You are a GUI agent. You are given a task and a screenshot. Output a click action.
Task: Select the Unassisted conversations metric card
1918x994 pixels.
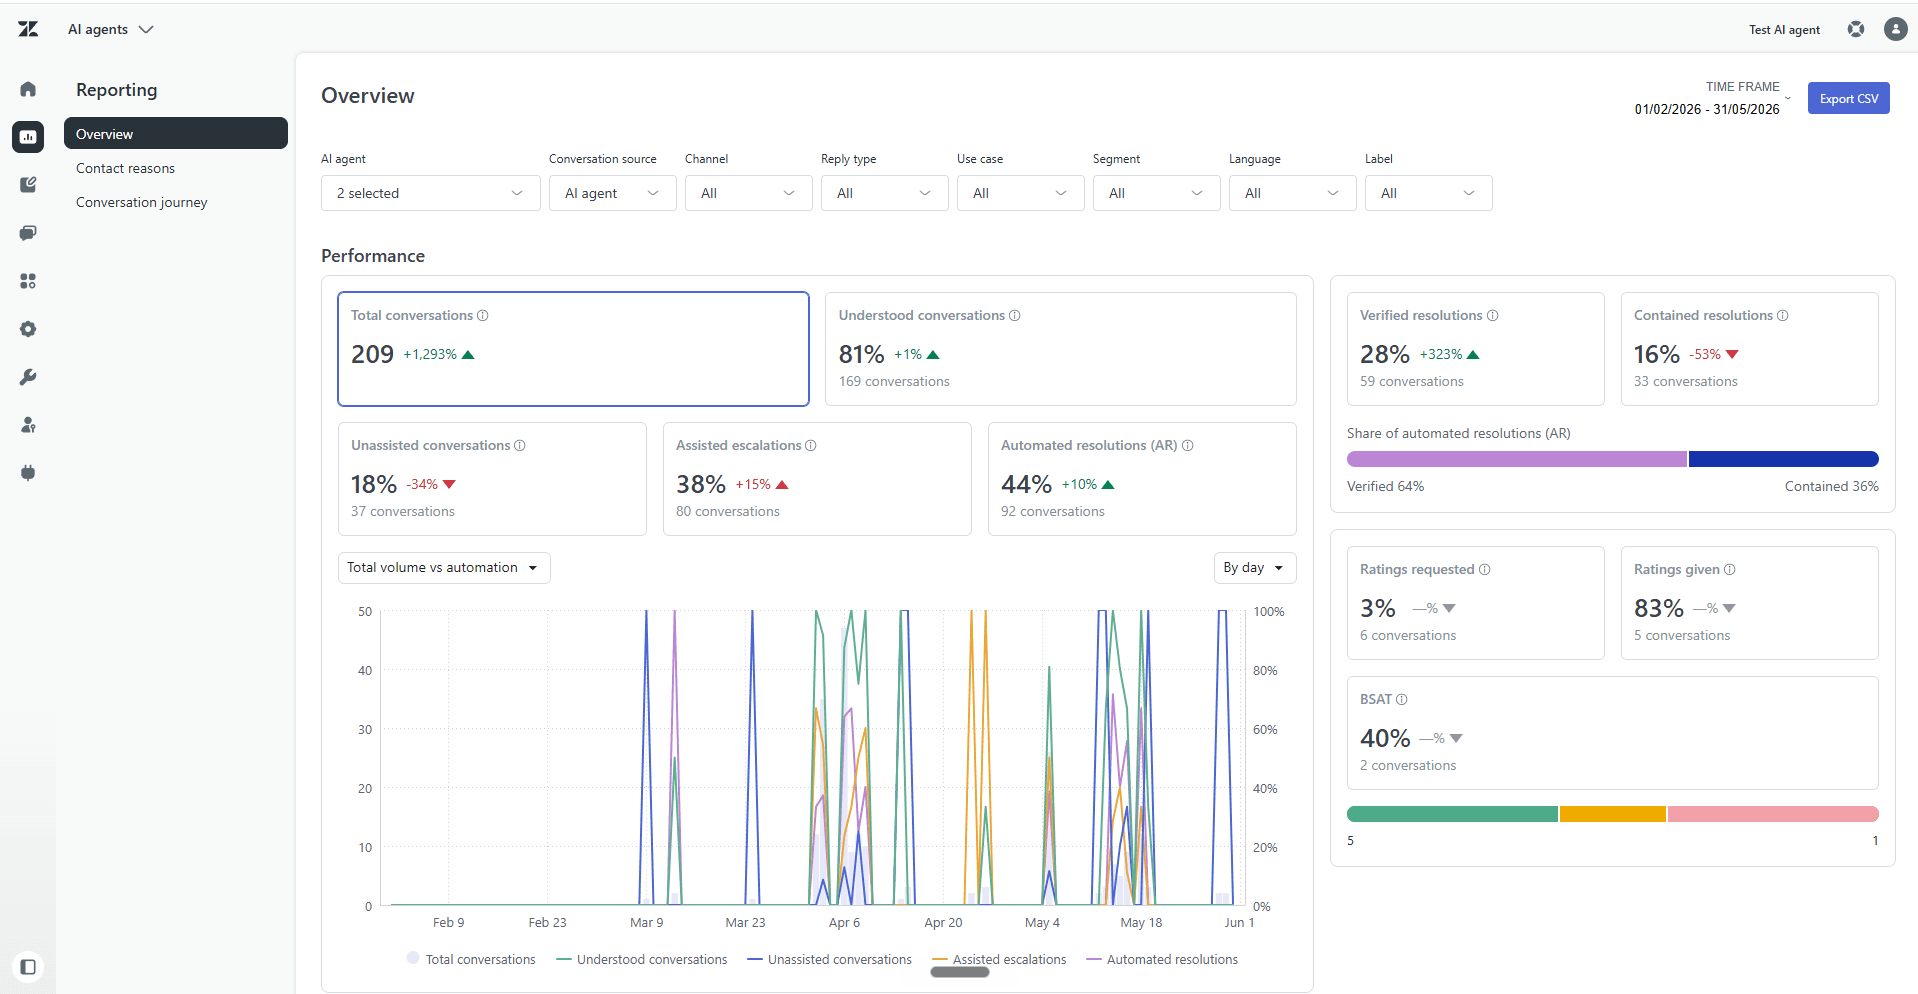pyautogui.click(x=492, y=479)
